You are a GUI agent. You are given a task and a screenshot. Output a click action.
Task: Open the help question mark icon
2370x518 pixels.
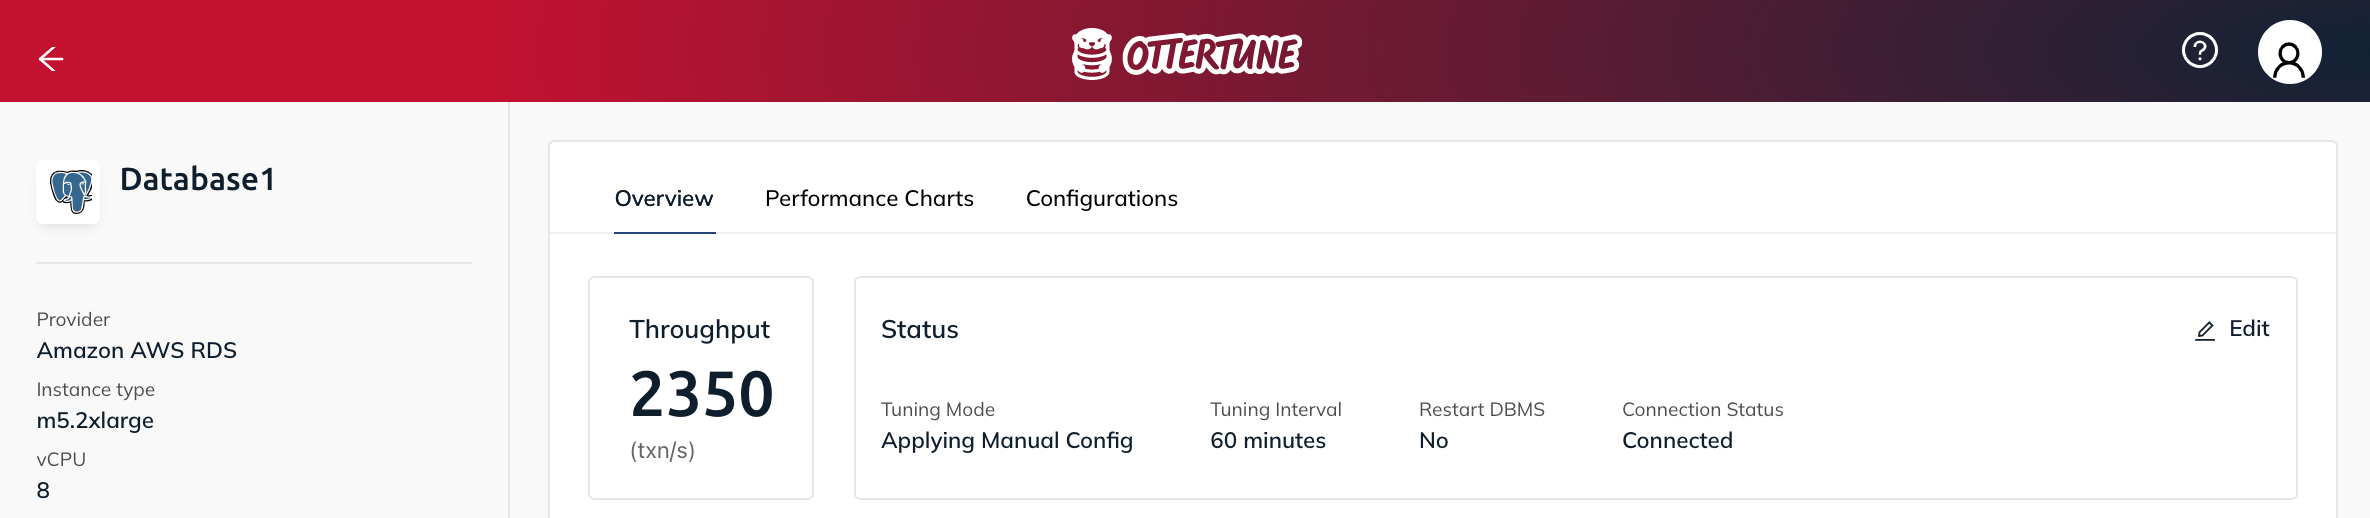point(2199,50)
